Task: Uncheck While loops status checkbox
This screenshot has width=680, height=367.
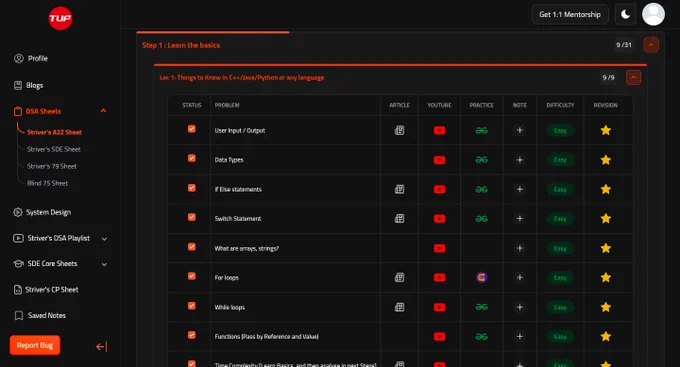Action: [x=192, y=306]
